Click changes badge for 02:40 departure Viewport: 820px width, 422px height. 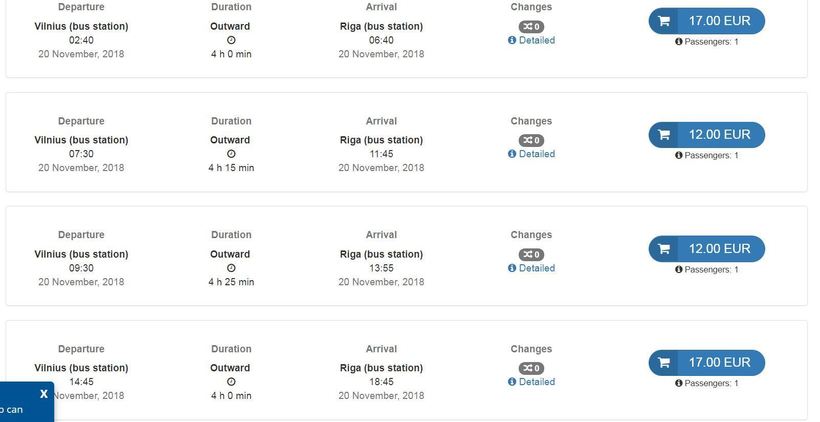[531, 26]
